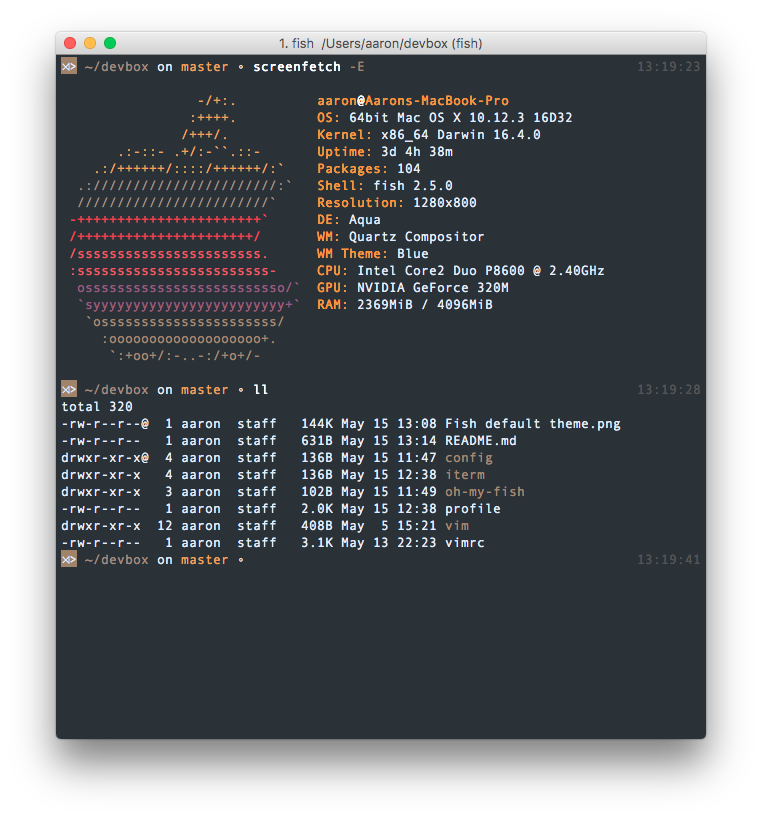Click the red close window button
This screenshot has height=819, width=762.
tap(70, 43)
